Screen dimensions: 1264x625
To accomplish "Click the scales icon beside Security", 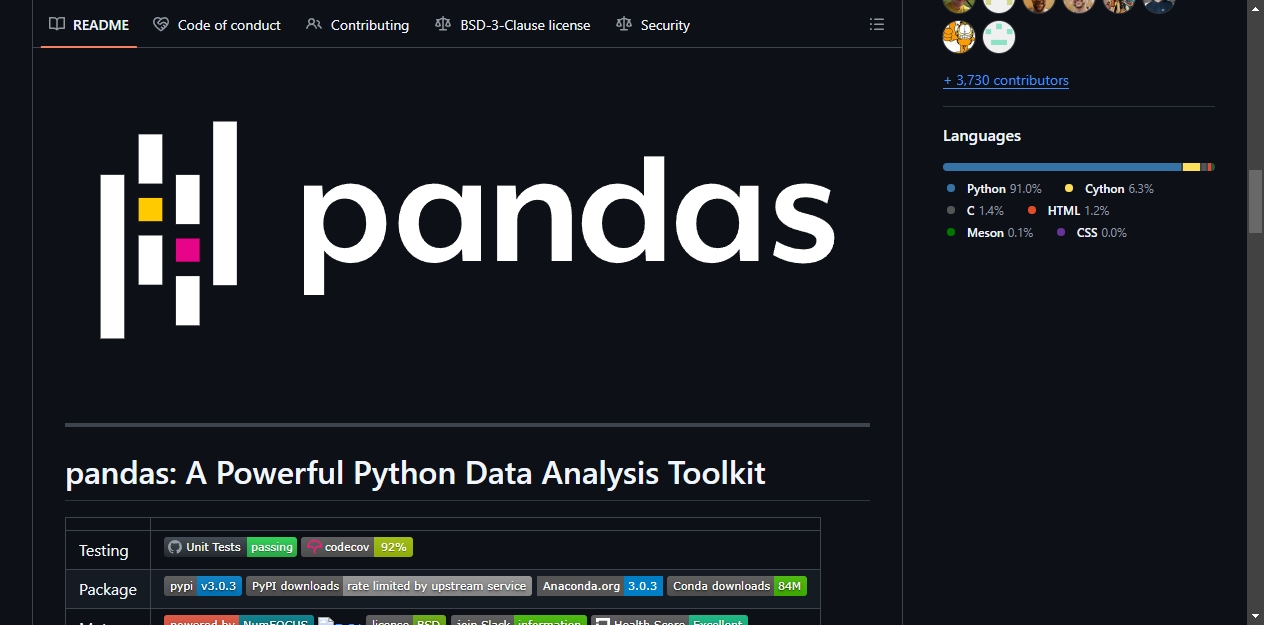I will [x=624, y=24].
